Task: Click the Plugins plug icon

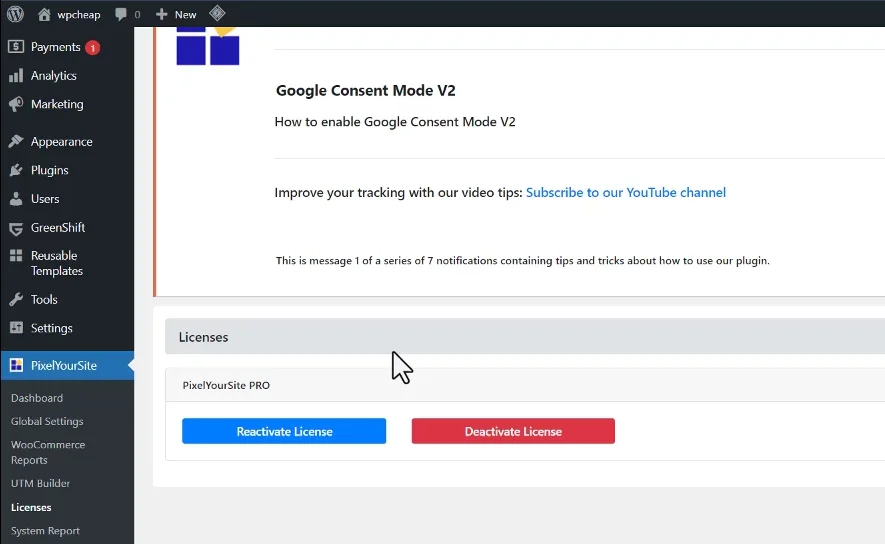Action: 16,170
